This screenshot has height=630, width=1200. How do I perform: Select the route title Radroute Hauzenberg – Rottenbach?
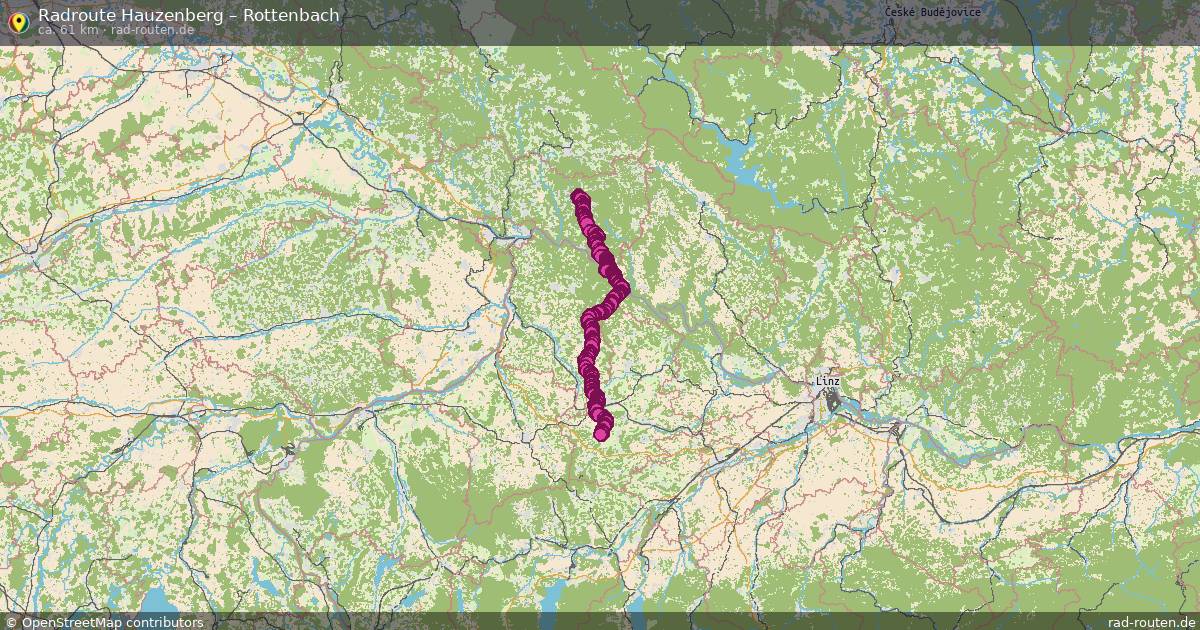coord(188,15)
